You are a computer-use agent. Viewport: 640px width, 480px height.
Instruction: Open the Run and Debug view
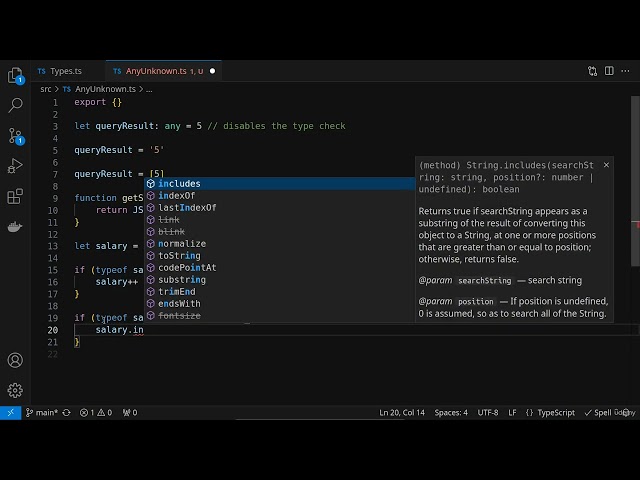click(15, 166)
